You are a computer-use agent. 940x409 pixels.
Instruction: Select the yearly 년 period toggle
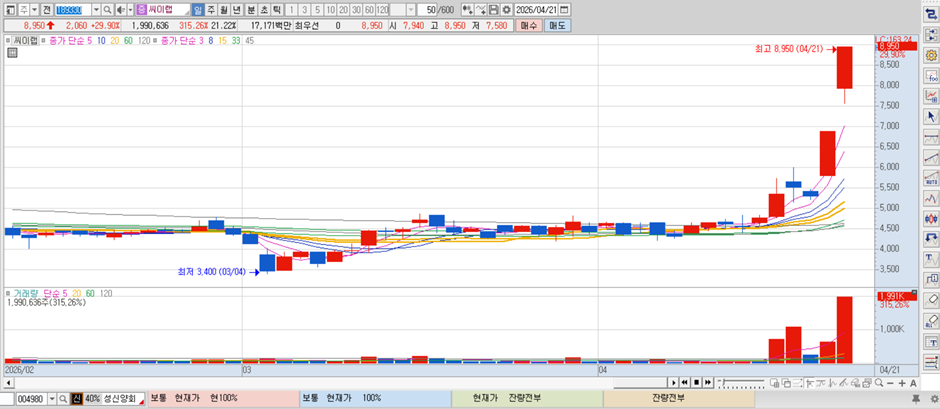click(236, 10)
